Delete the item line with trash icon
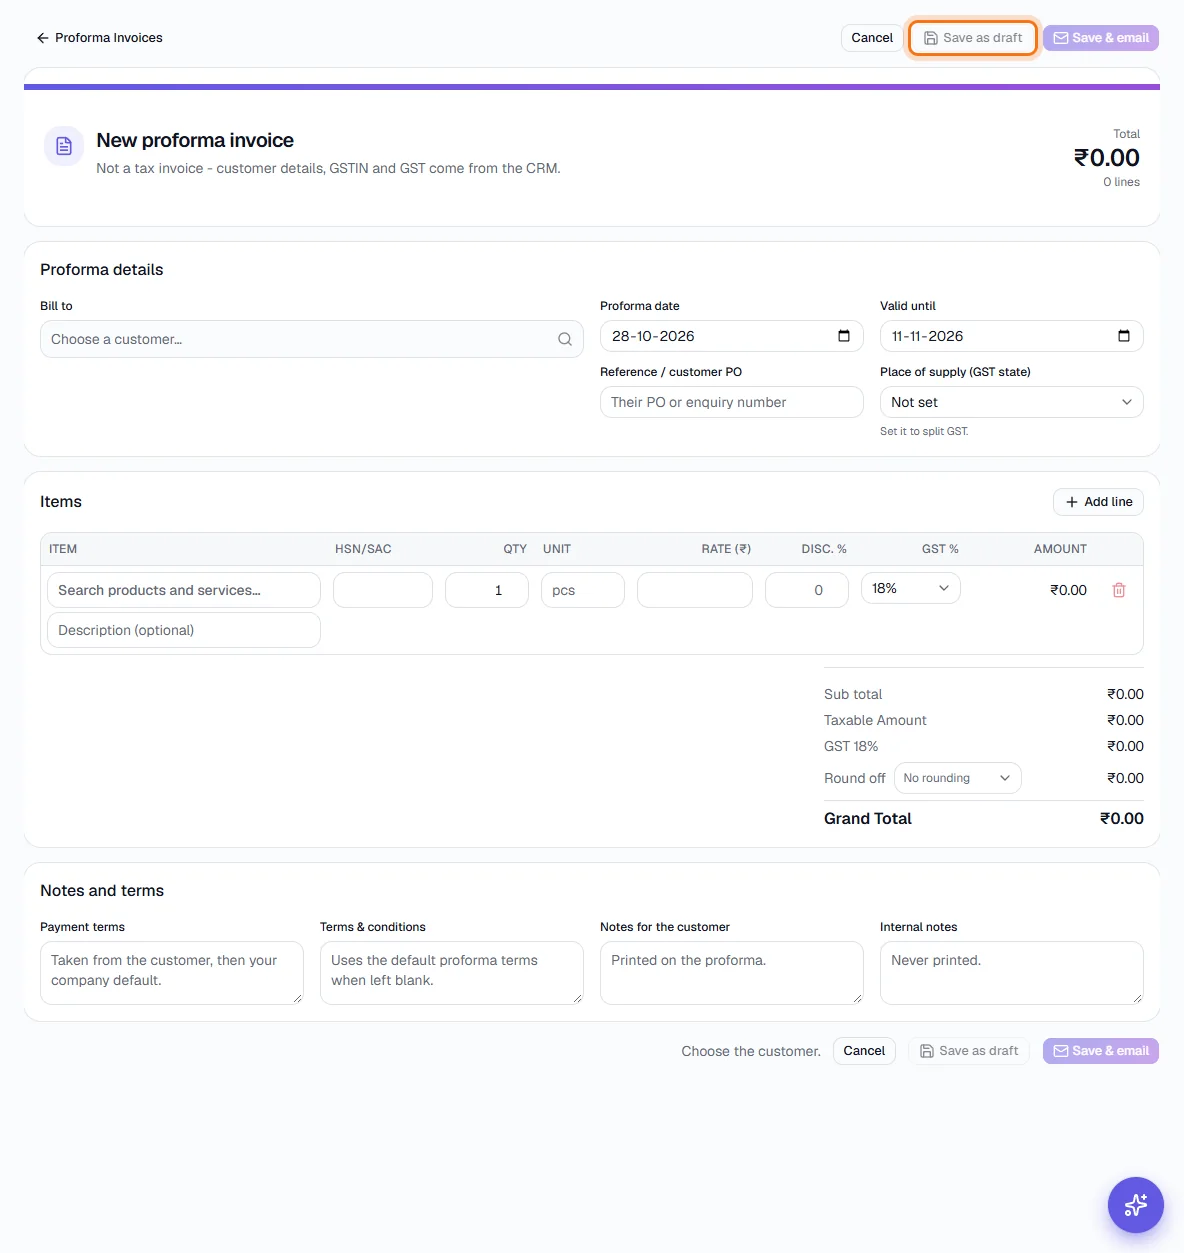 coord(1119,590)
